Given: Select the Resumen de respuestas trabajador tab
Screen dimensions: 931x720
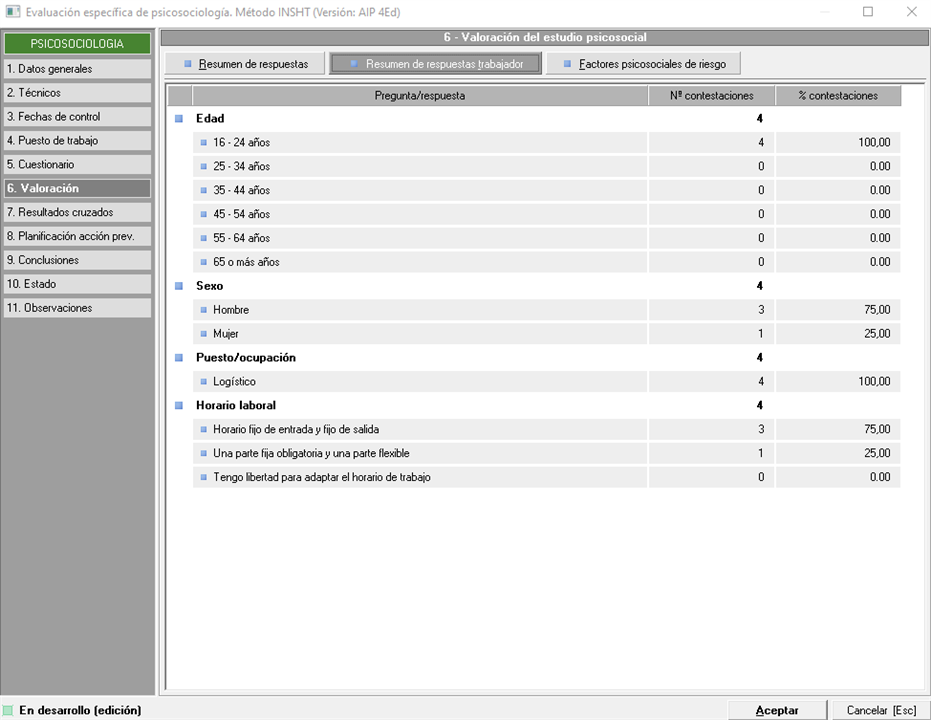Looking at the screenshot, I should point(435,64).
